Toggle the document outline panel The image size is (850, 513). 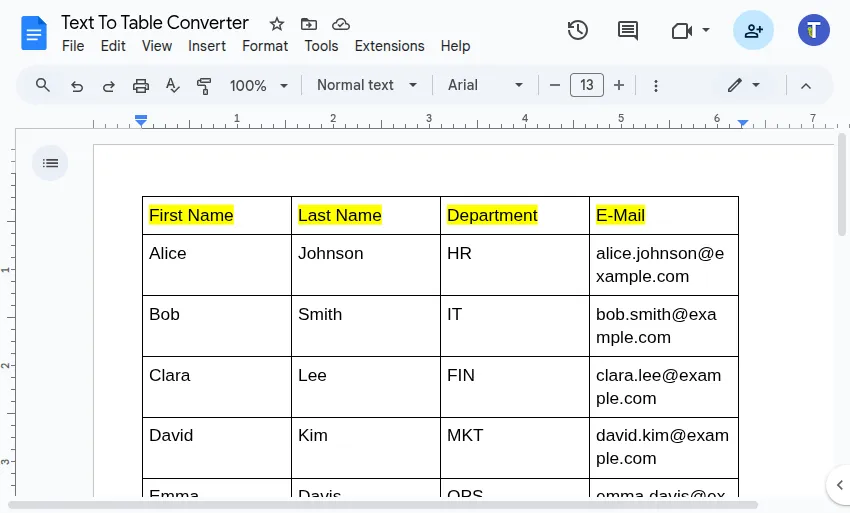pyautogui.click(x=51, y=163)
